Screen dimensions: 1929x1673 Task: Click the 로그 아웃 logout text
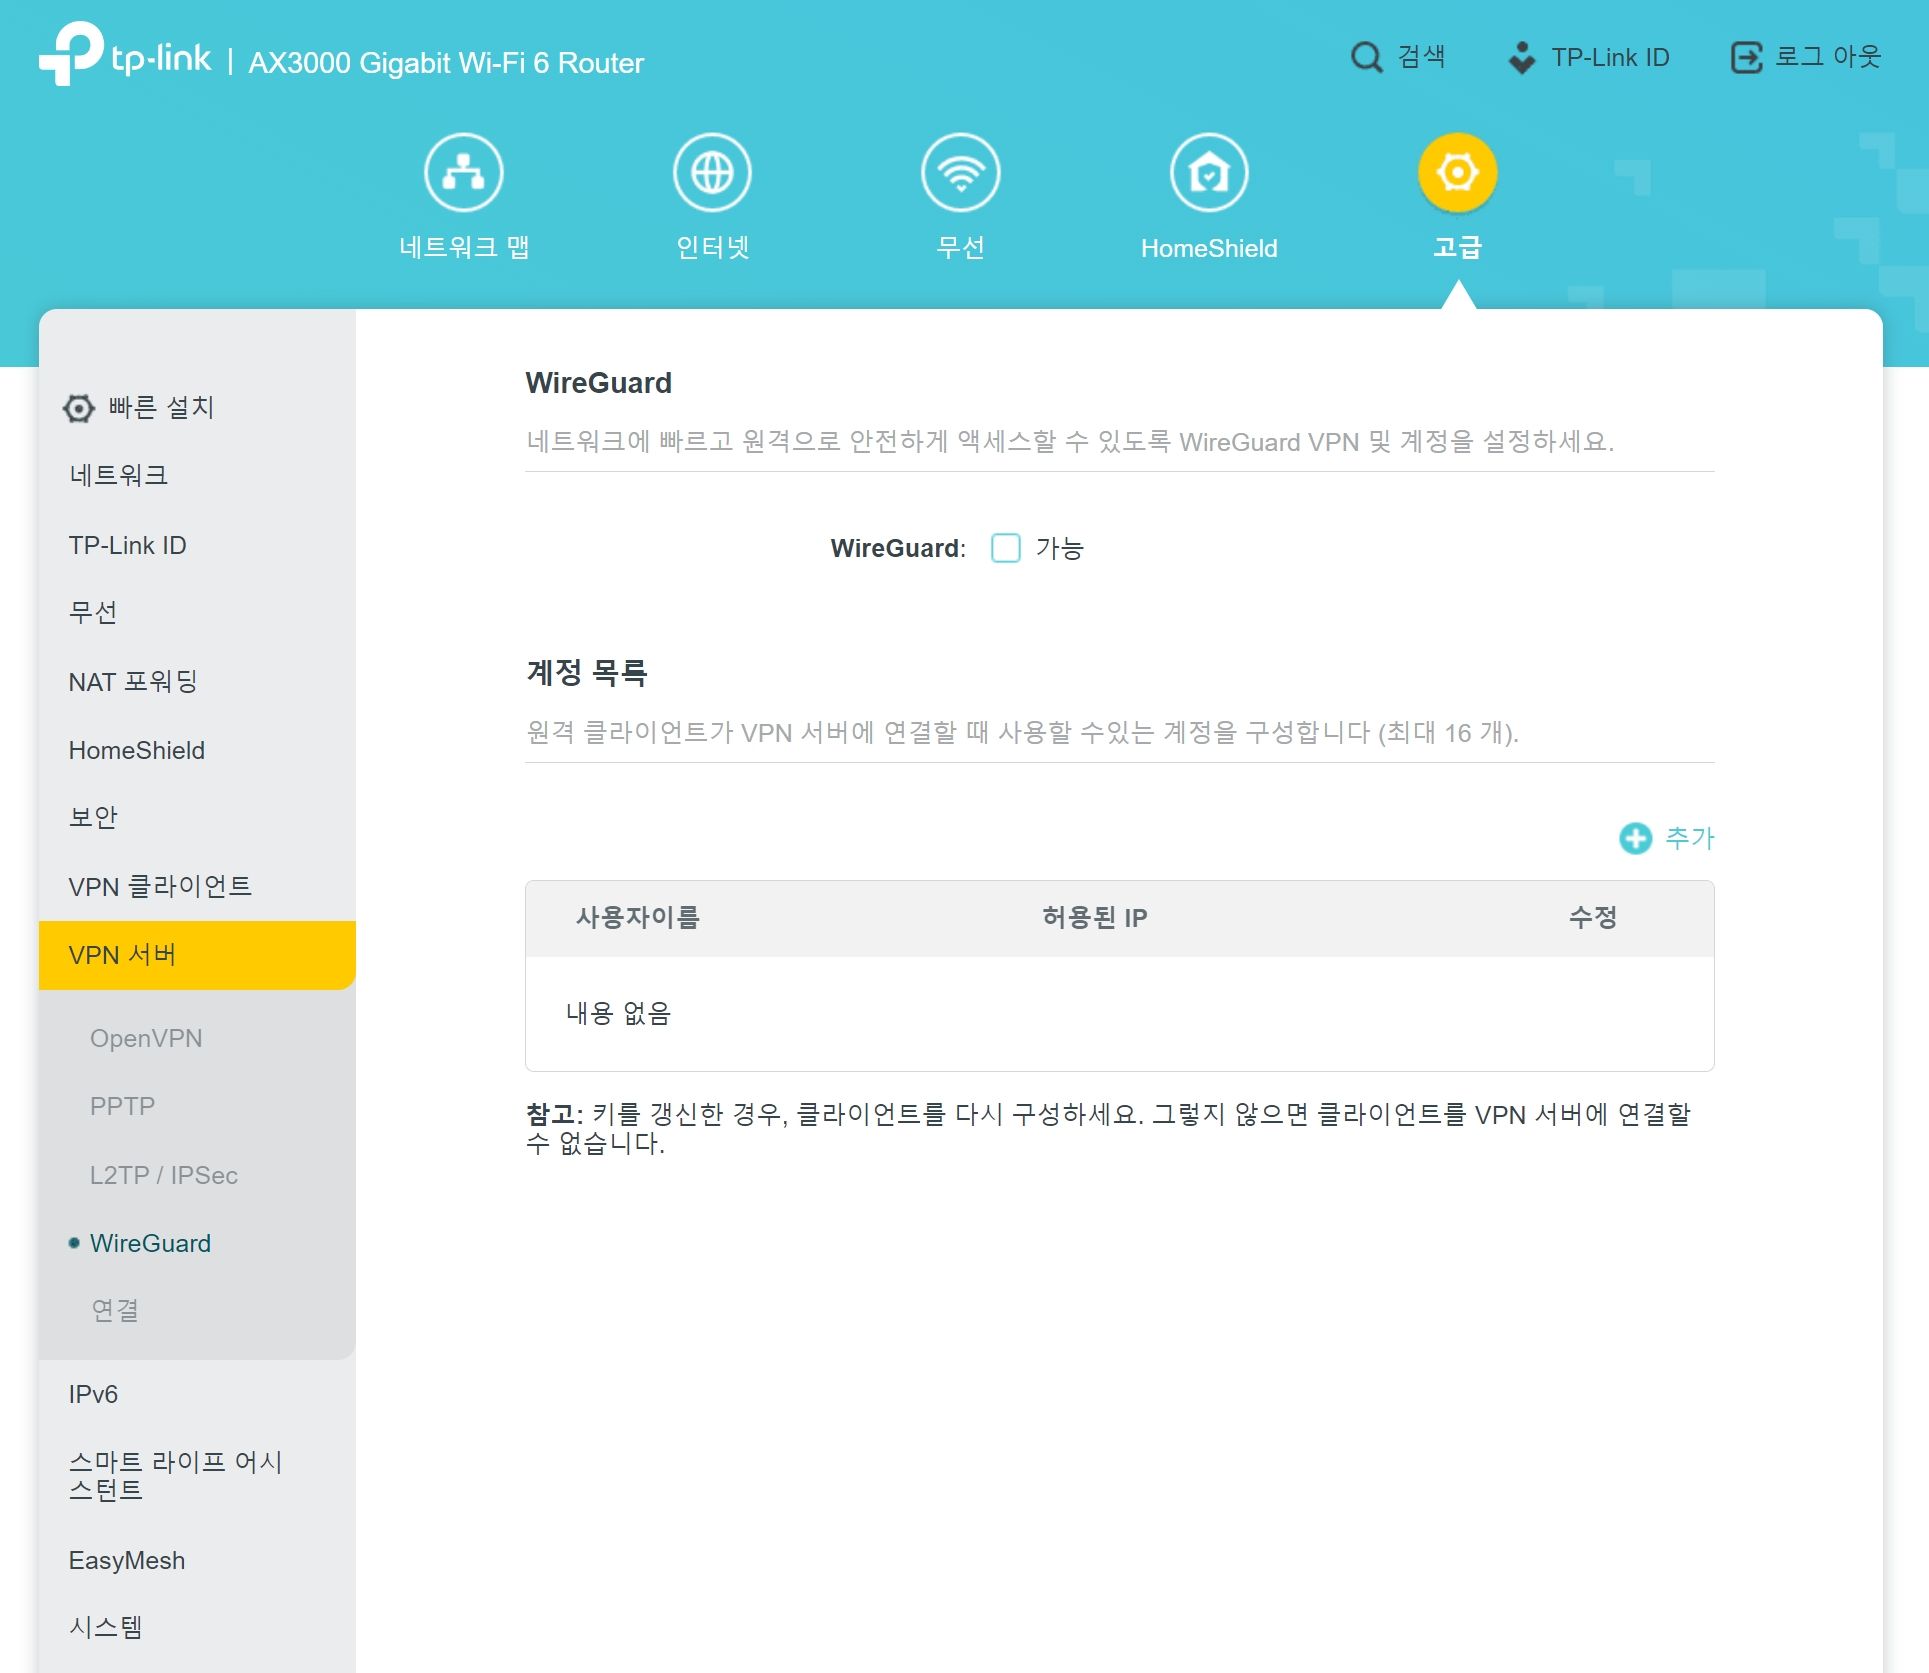pos(1828,57)
